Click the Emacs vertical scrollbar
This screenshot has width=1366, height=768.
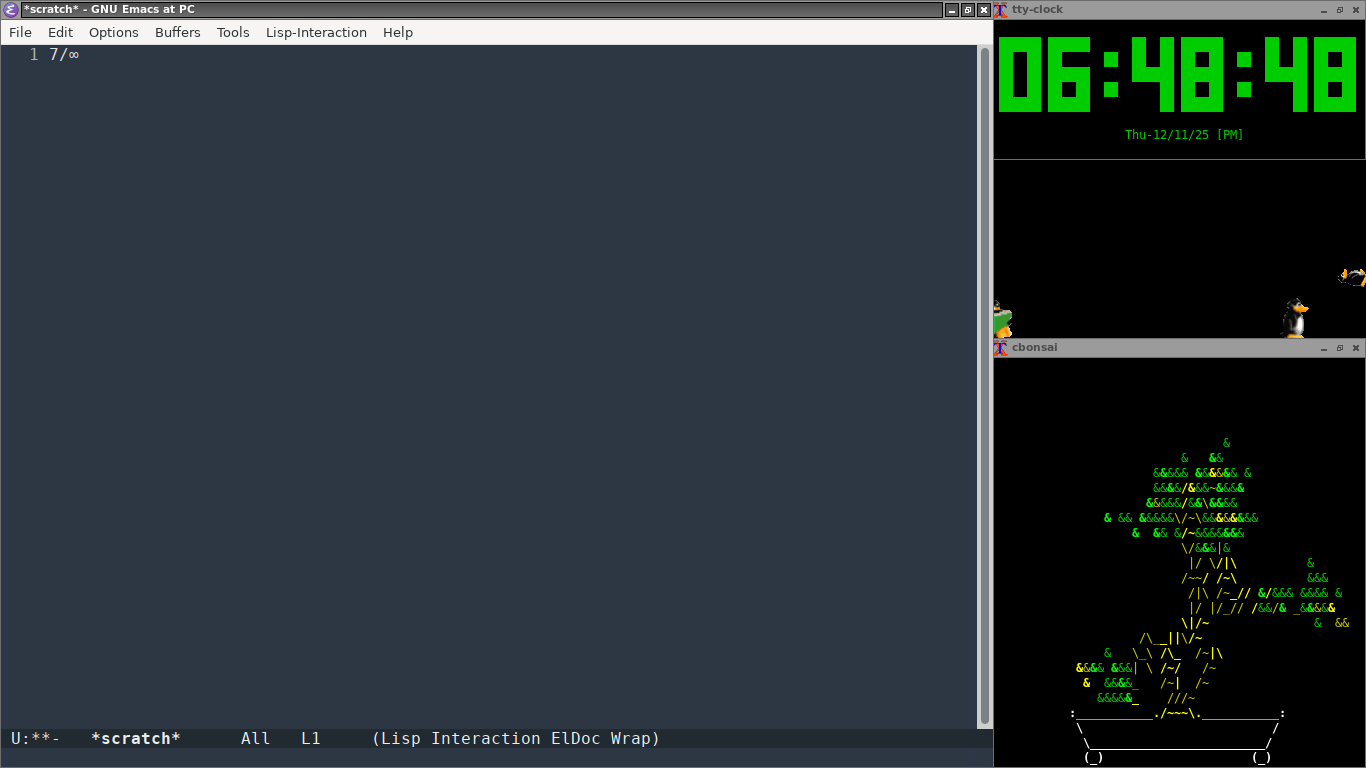tap(985, 386)
